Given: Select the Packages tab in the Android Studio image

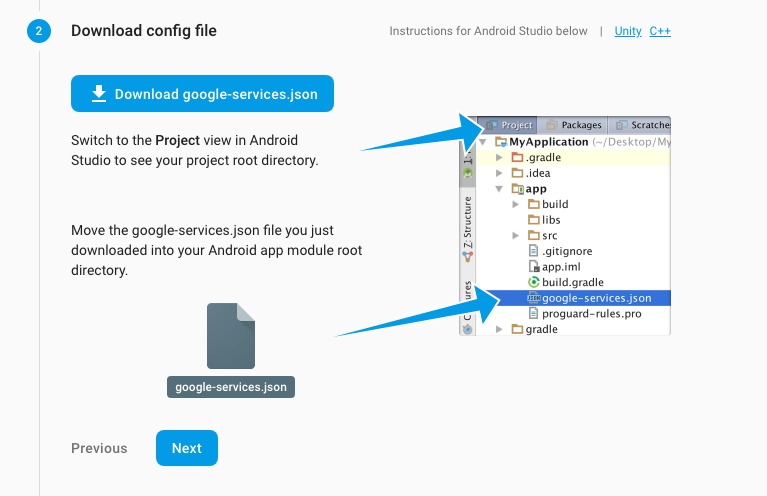Looking at the screenshot, I should [x=573, y=125].
